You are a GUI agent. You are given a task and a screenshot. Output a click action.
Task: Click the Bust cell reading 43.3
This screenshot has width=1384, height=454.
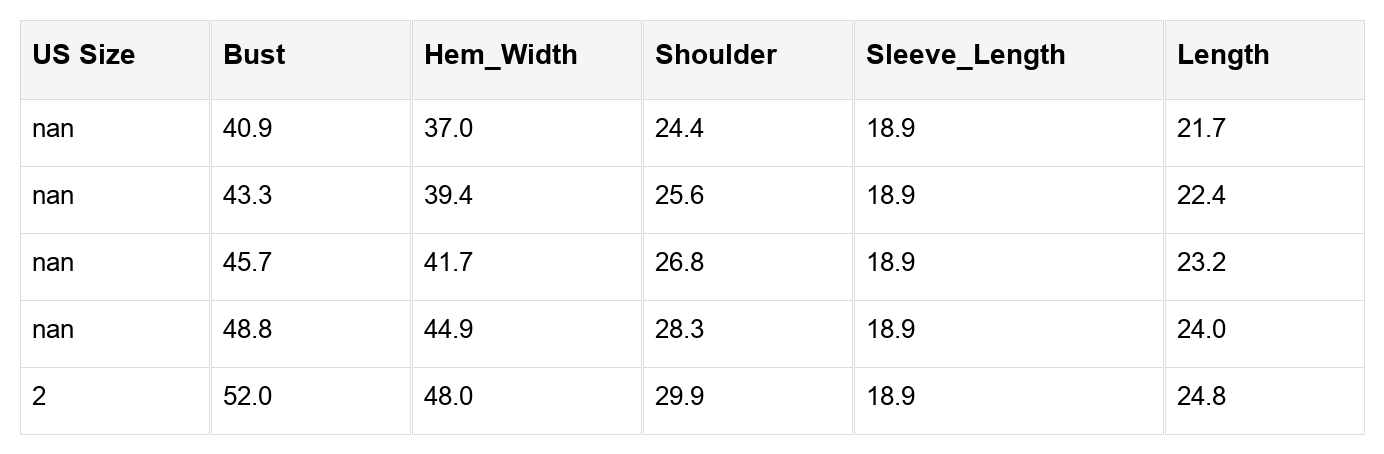point(247,196)
